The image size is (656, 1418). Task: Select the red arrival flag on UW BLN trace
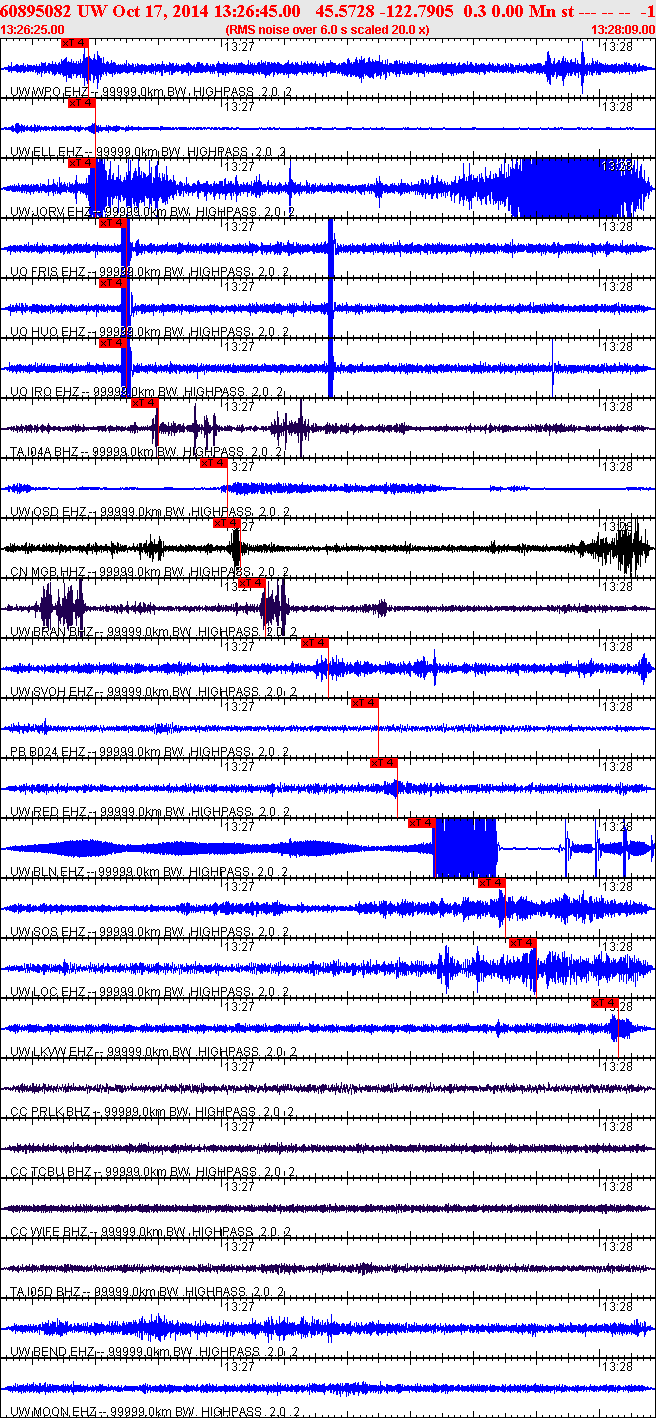coord(421,823)
